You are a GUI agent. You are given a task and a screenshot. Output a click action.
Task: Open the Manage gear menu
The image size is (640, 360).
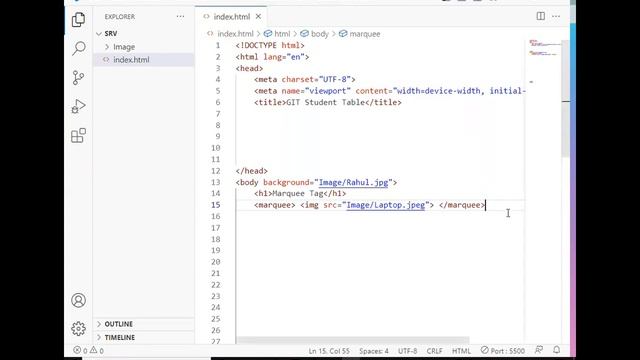(78, 329)
